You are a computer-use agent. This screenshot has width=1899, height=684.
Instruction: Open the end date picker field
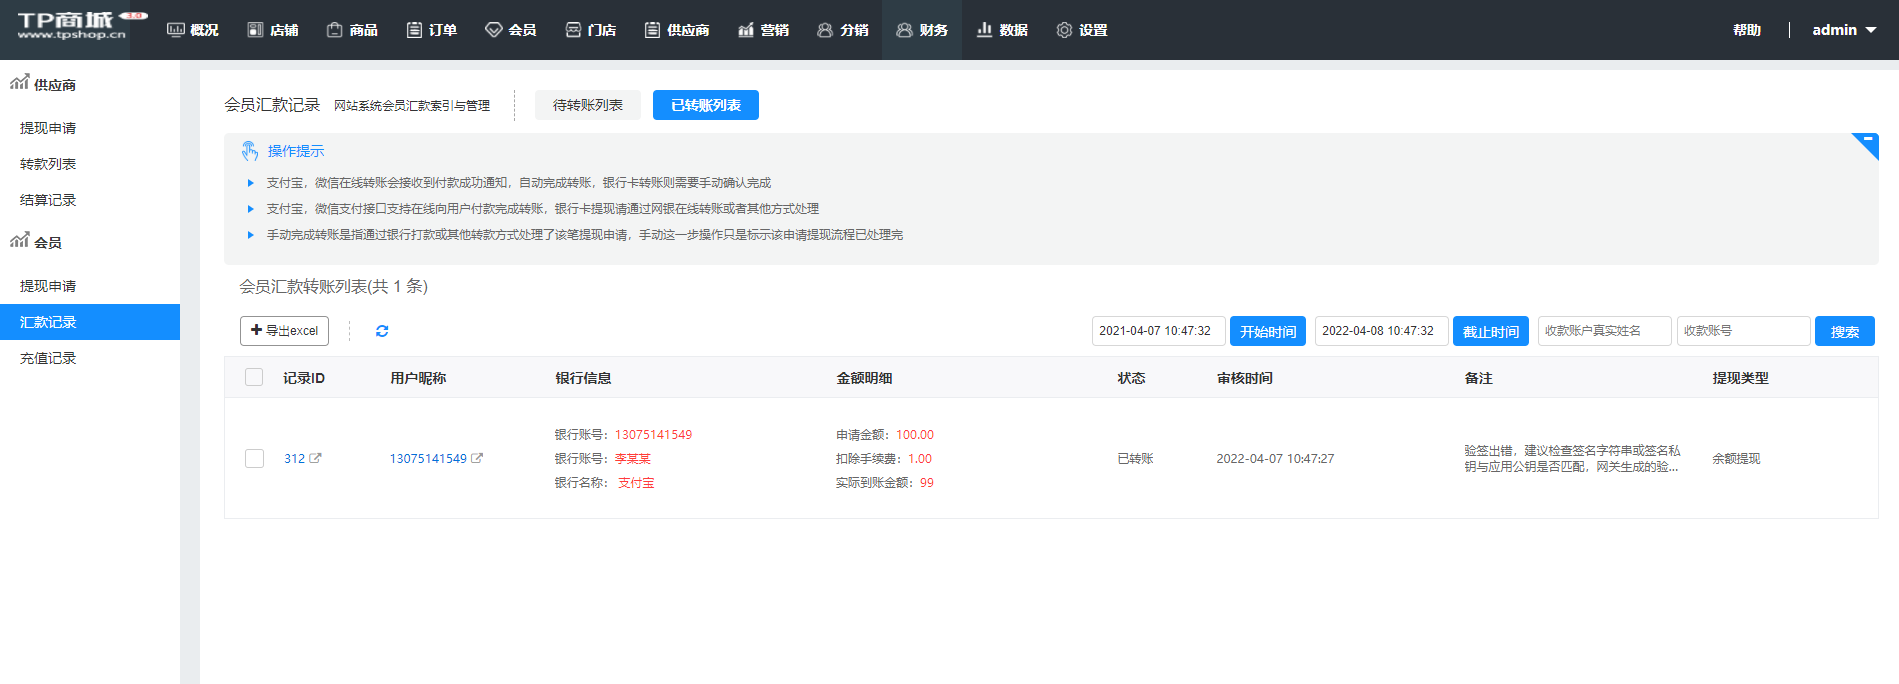(x=1380, y=331)
